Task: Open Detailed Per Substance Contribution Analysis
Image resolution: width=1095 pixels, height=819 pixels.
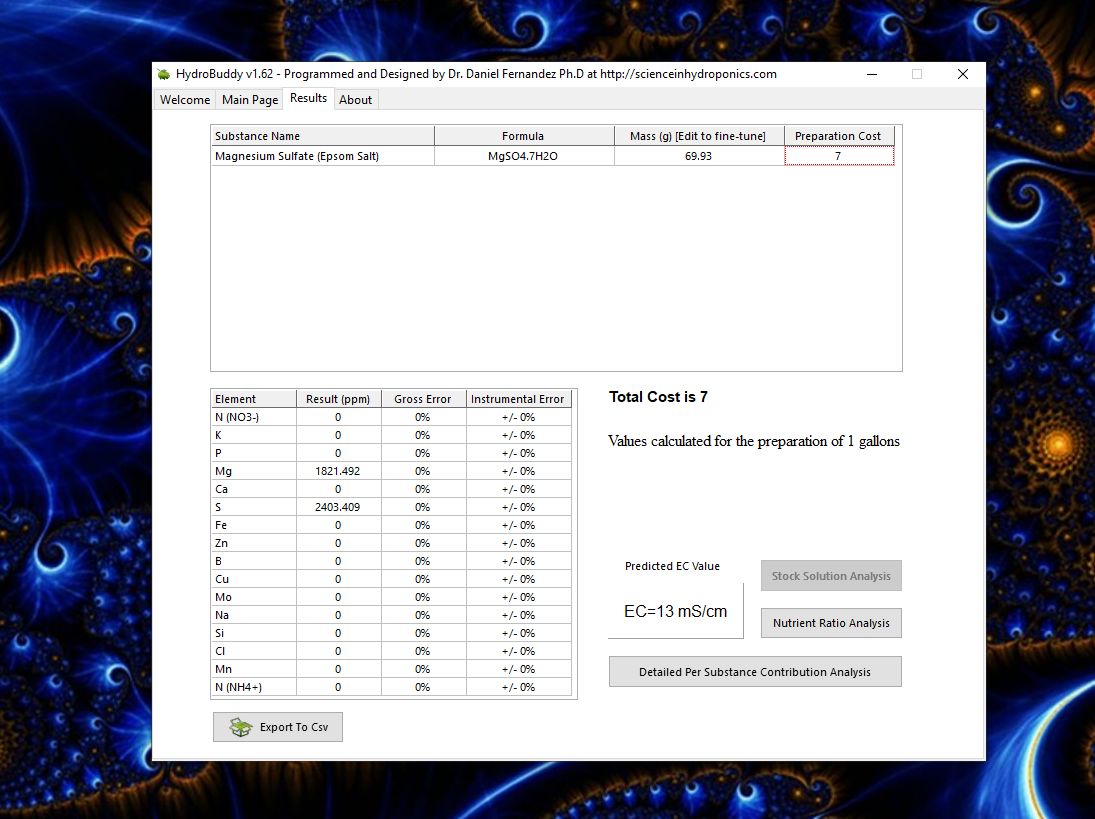Action: (x=755, y=672)
